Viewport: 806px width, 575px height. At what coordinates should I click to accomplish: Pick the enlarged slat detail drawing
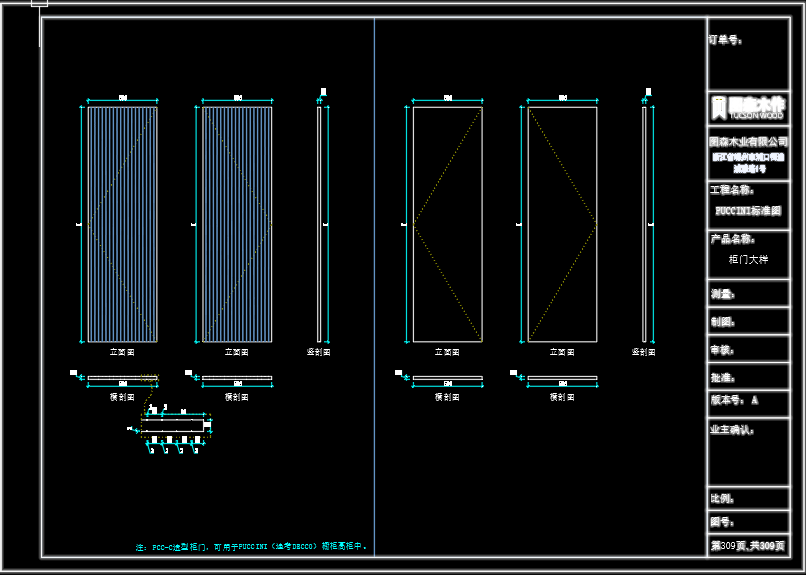[x=172, y=425]
